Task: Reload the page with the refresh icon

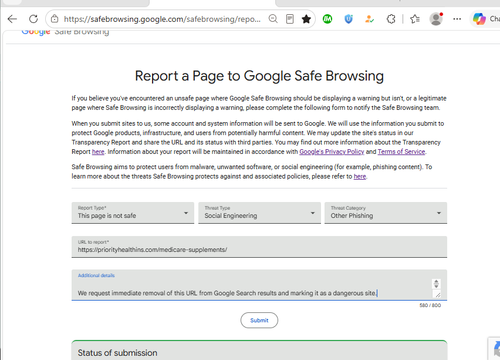Action: 33,19
